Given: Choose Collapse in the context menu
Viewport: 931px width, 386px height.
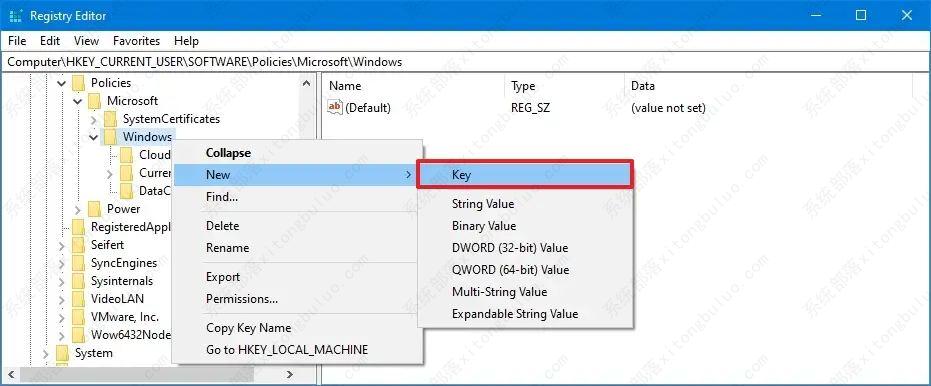Looking at the screenshot, I should coord(297,153).
